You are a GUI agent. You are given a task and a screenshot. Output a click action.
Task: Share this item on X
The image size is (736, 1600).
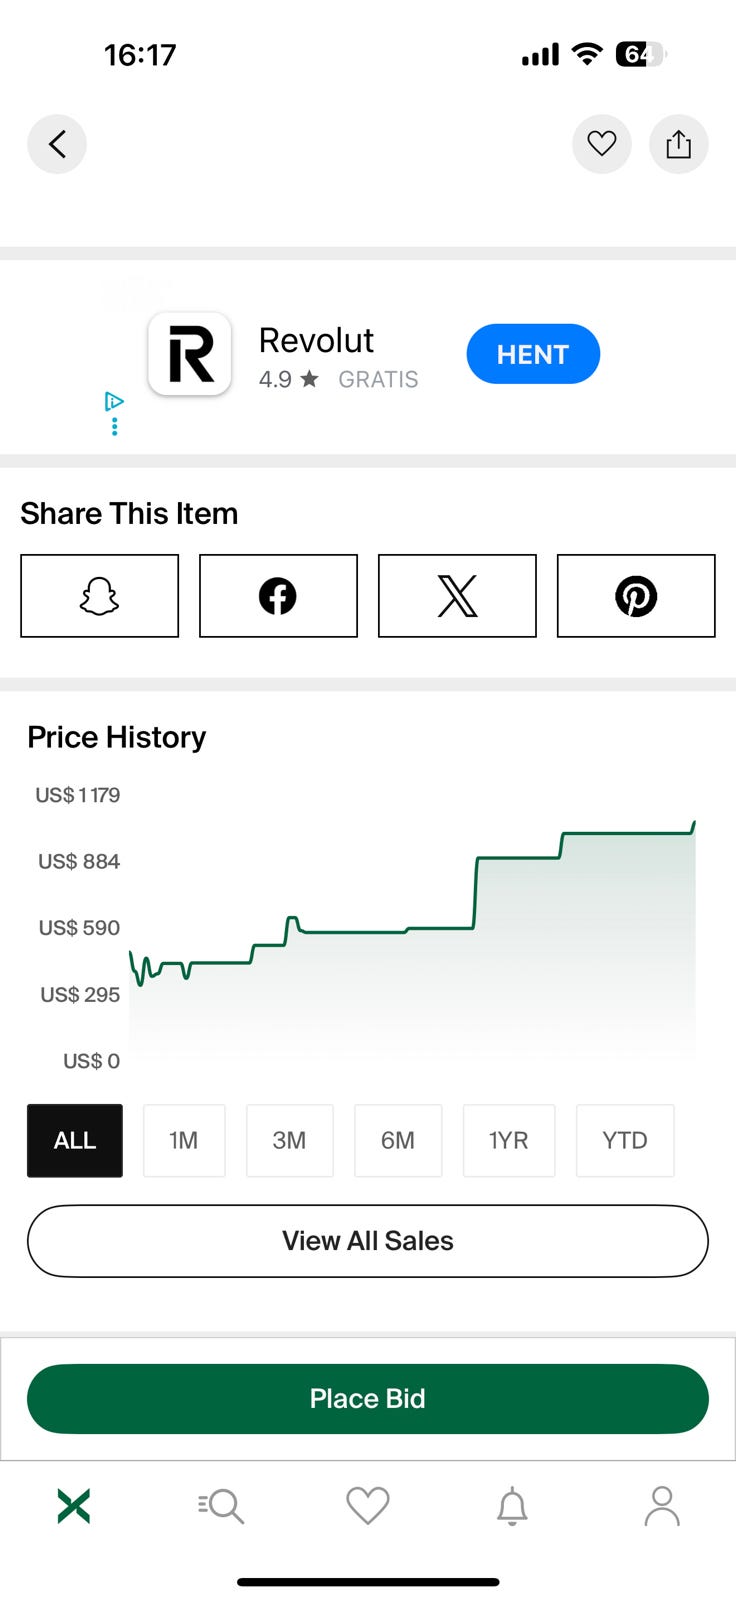(x=457, y=596)
